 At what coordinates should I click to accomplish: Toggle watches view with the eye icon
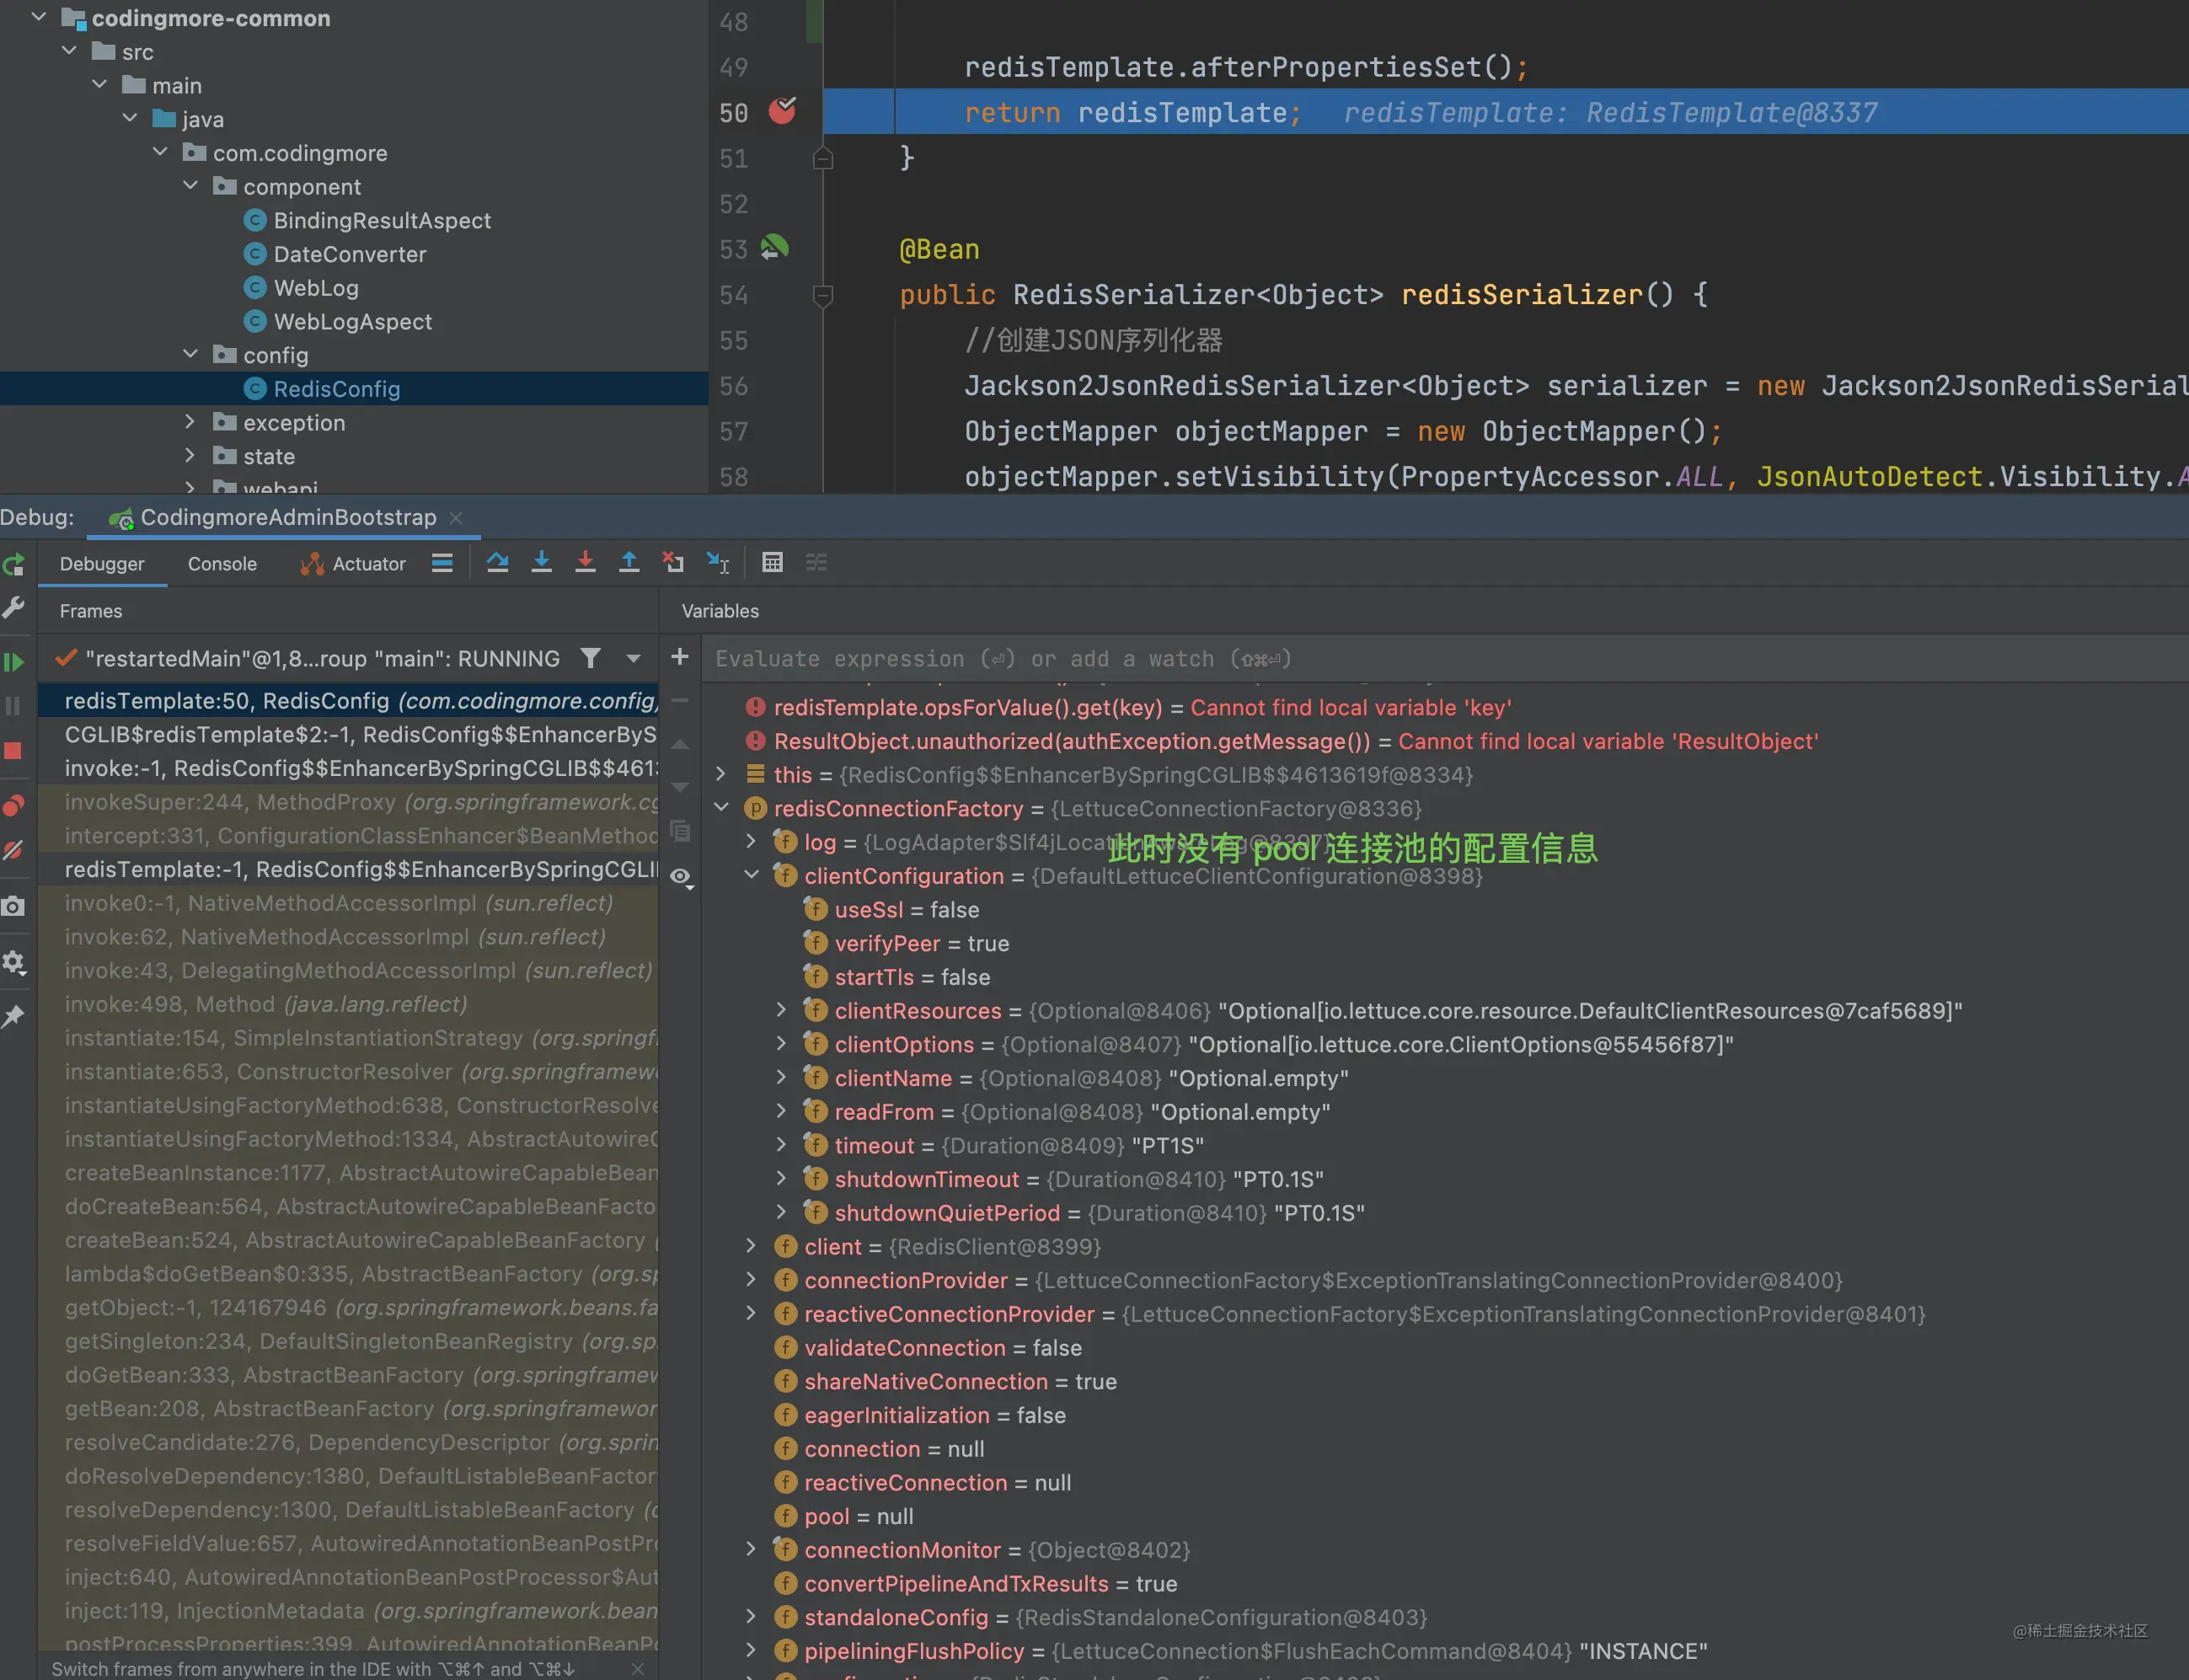coord(682,877)
